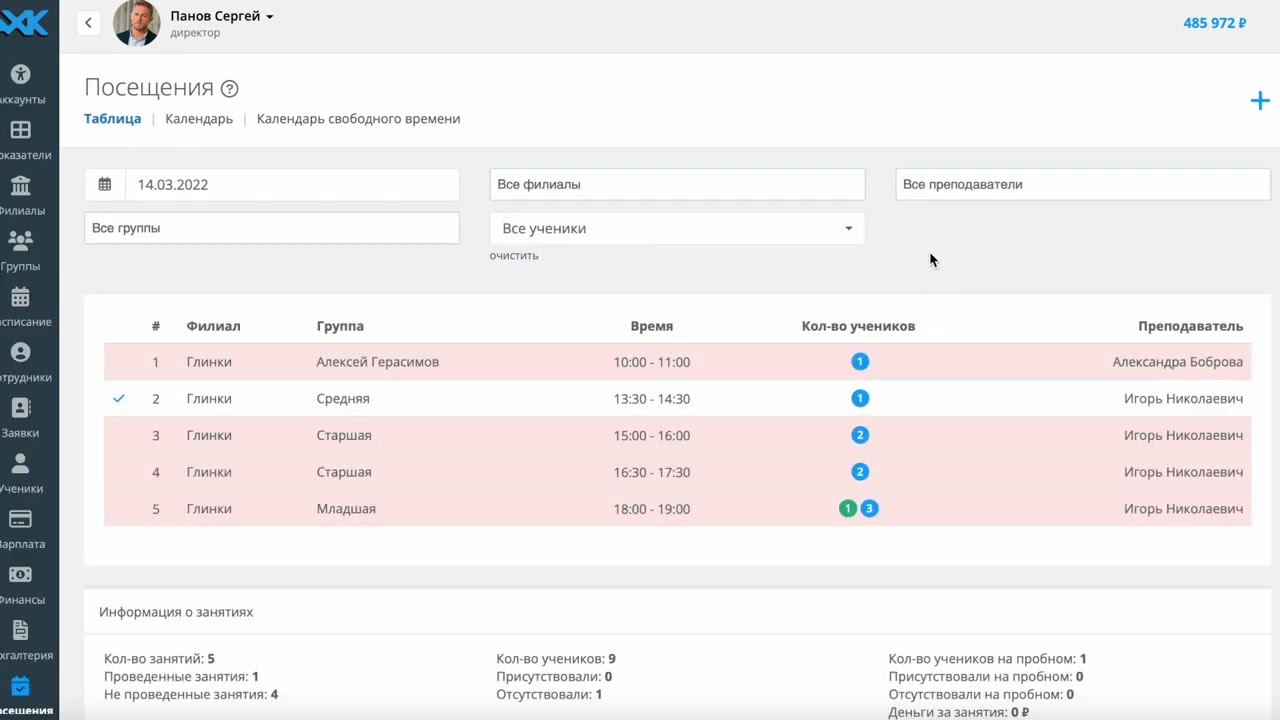Open Расписание schedule sidebar icon
The height and width of the screenshot is (720, 1280).
pyautogui.click(x=20, y=297)
